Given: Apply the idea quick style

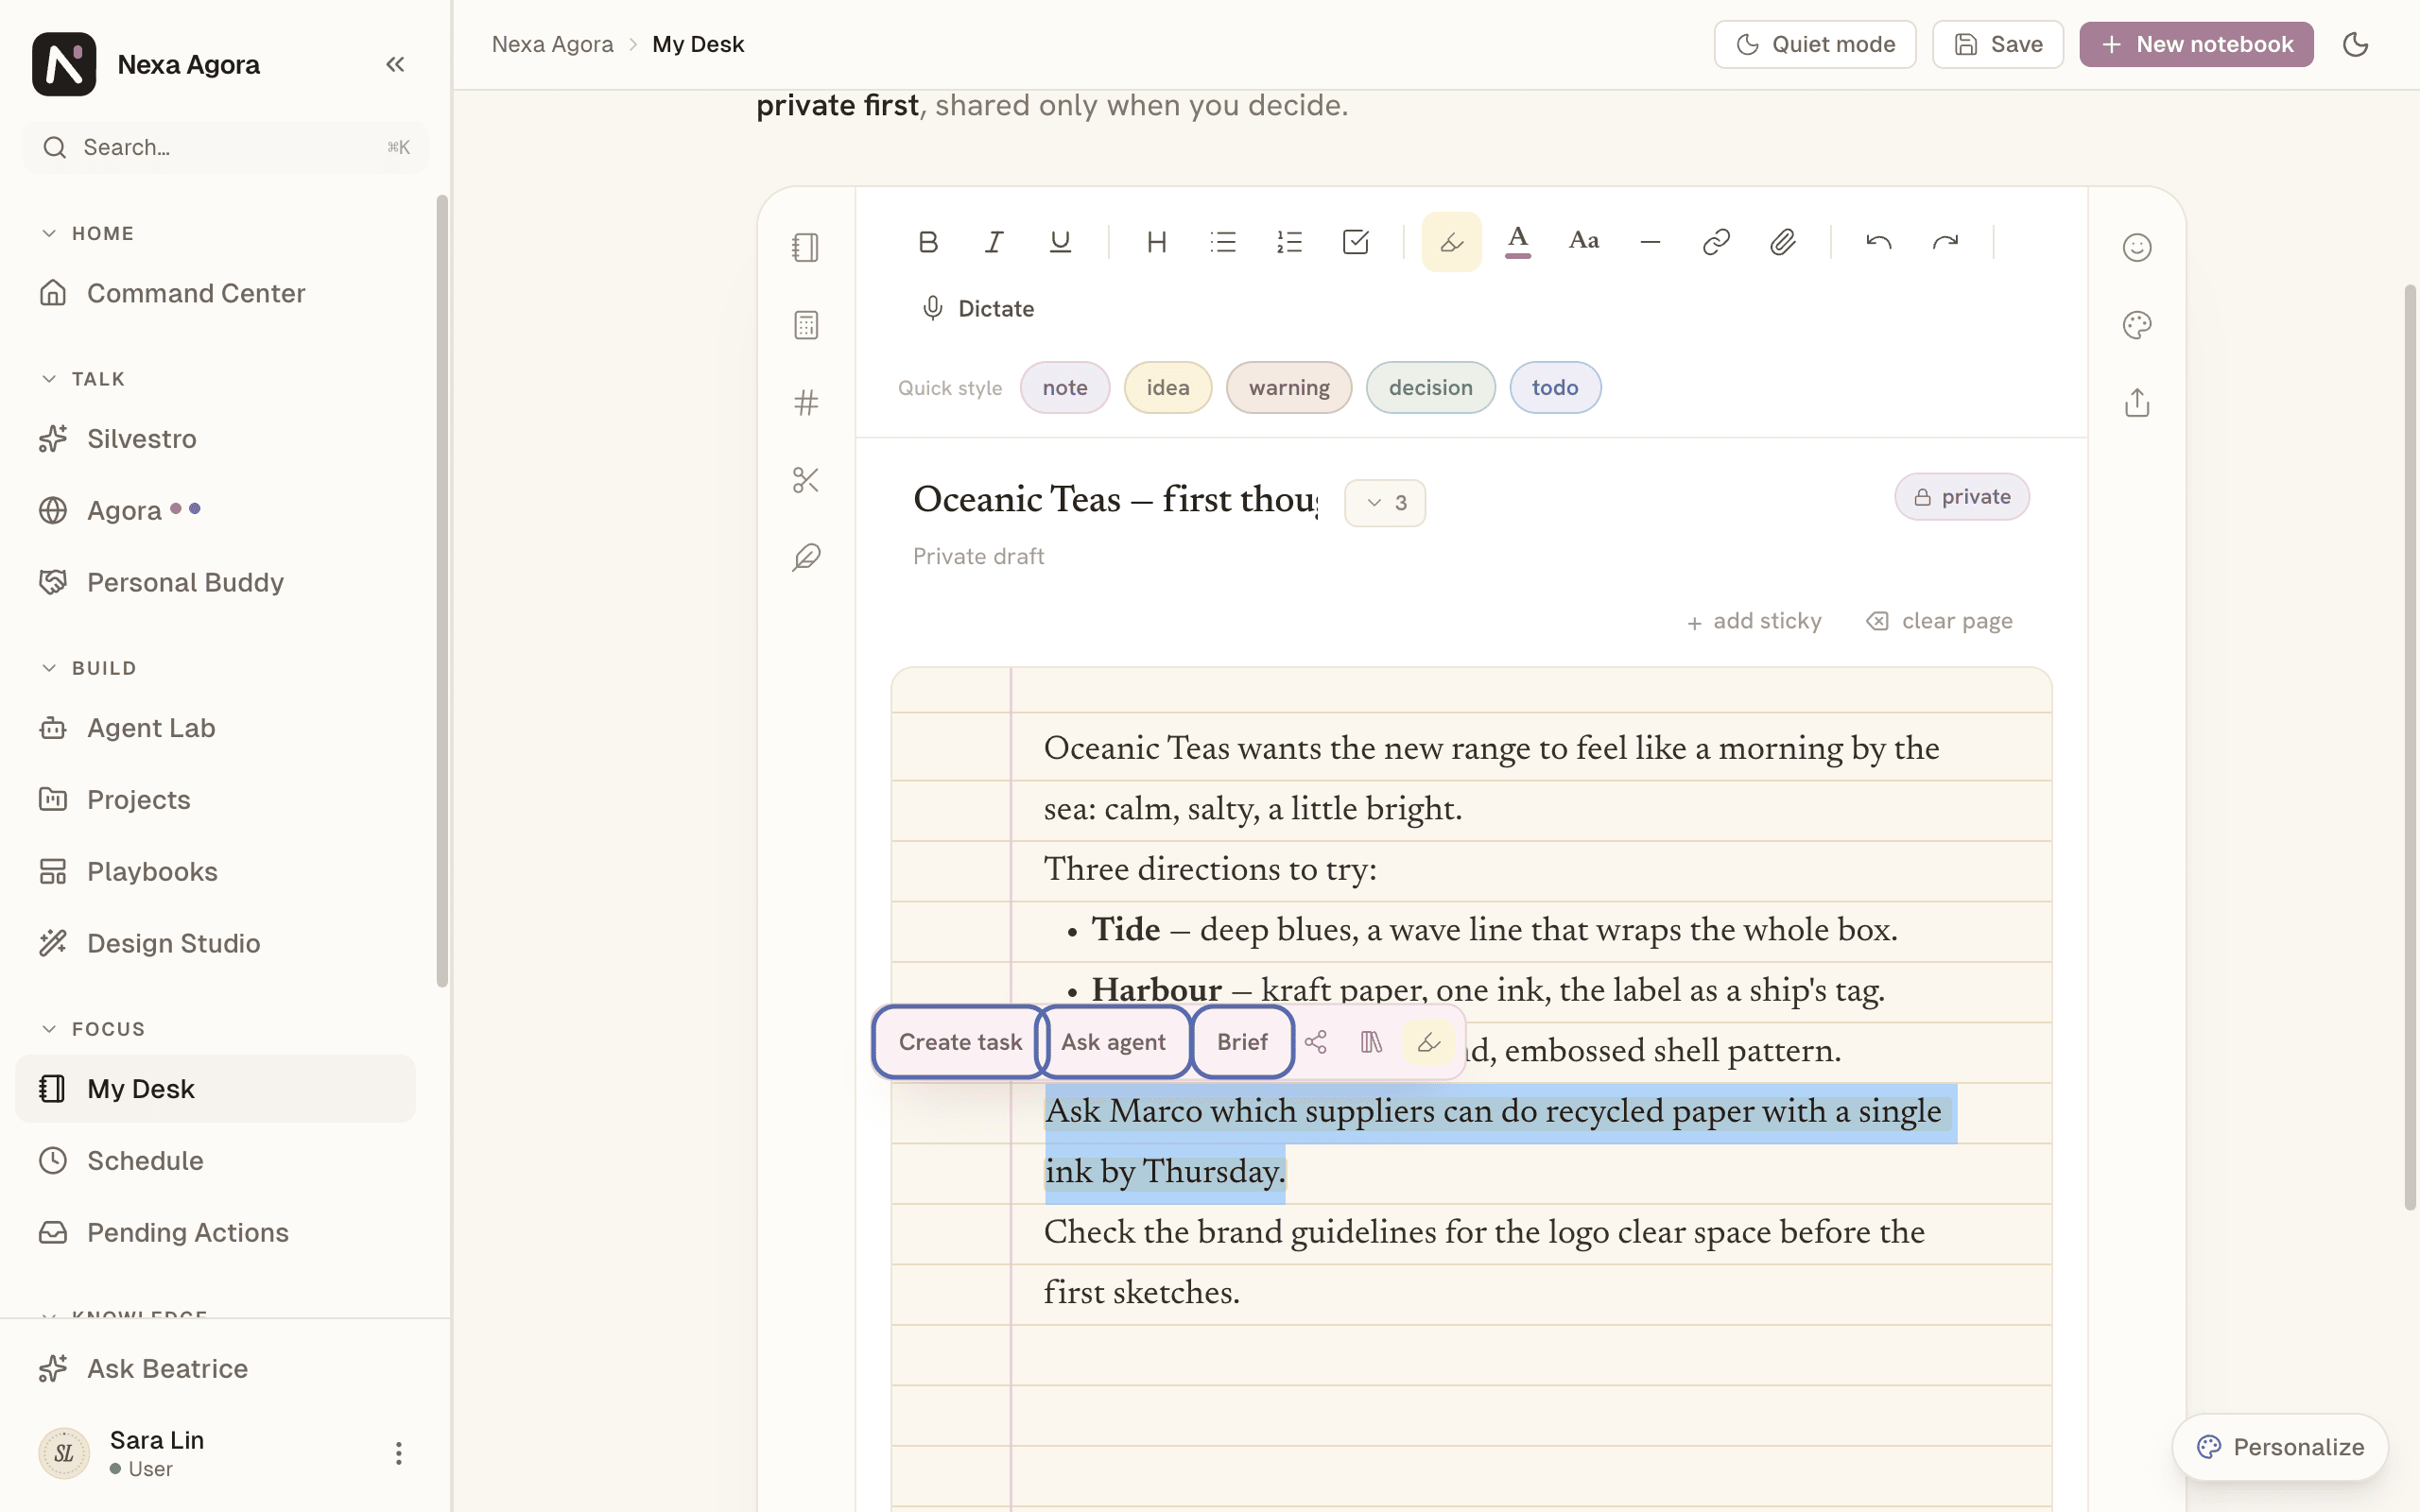Looking at the screenshot, I should 1168,388.
